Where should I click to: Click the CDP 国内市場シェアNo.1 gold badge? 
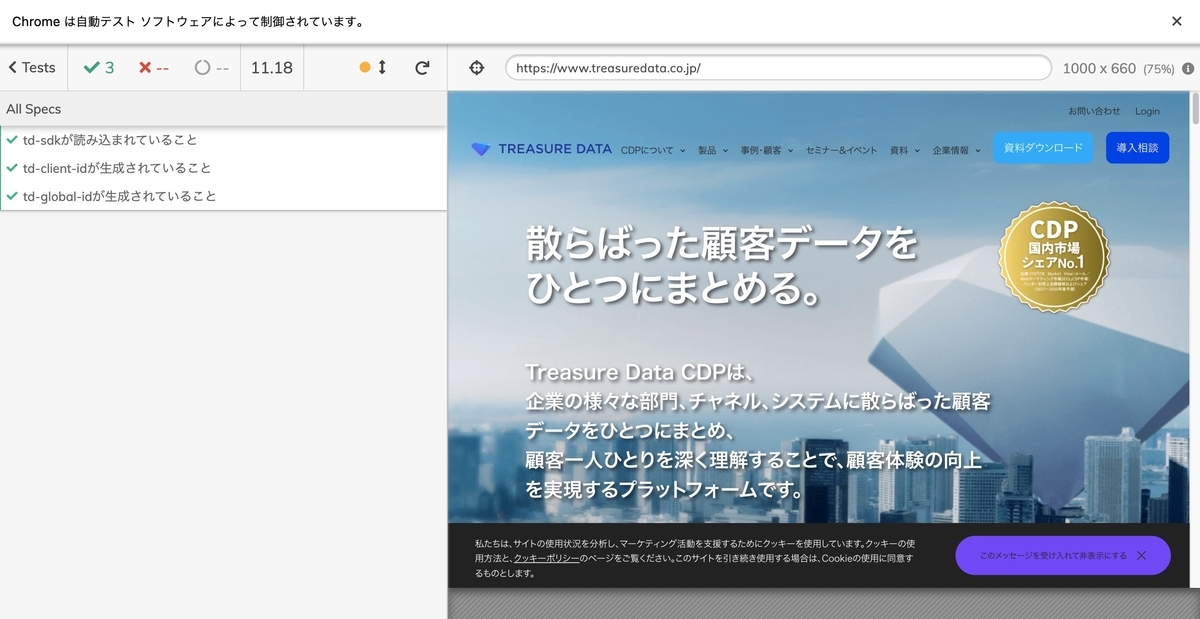click(x=1054, y=256)
